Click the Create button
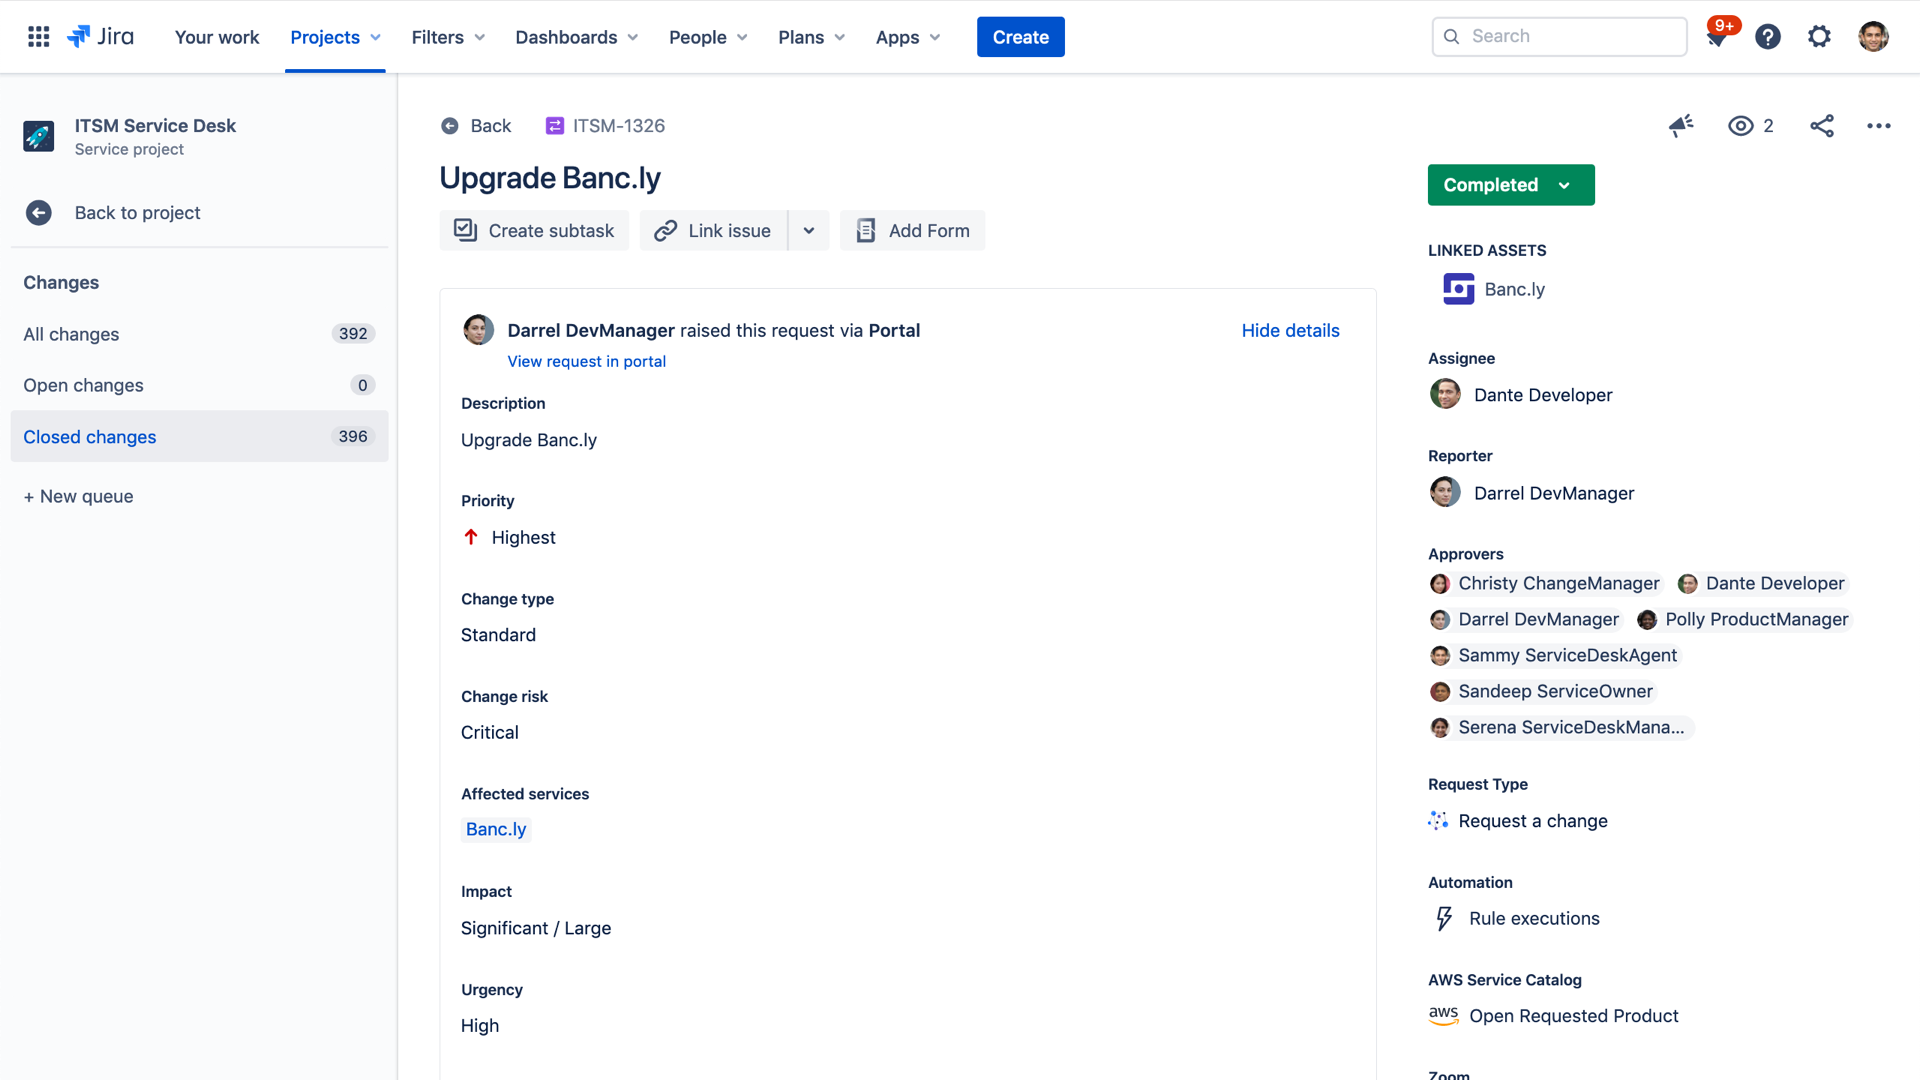The width and height of the screenshot is (1920, 1080). [1021, 37]
